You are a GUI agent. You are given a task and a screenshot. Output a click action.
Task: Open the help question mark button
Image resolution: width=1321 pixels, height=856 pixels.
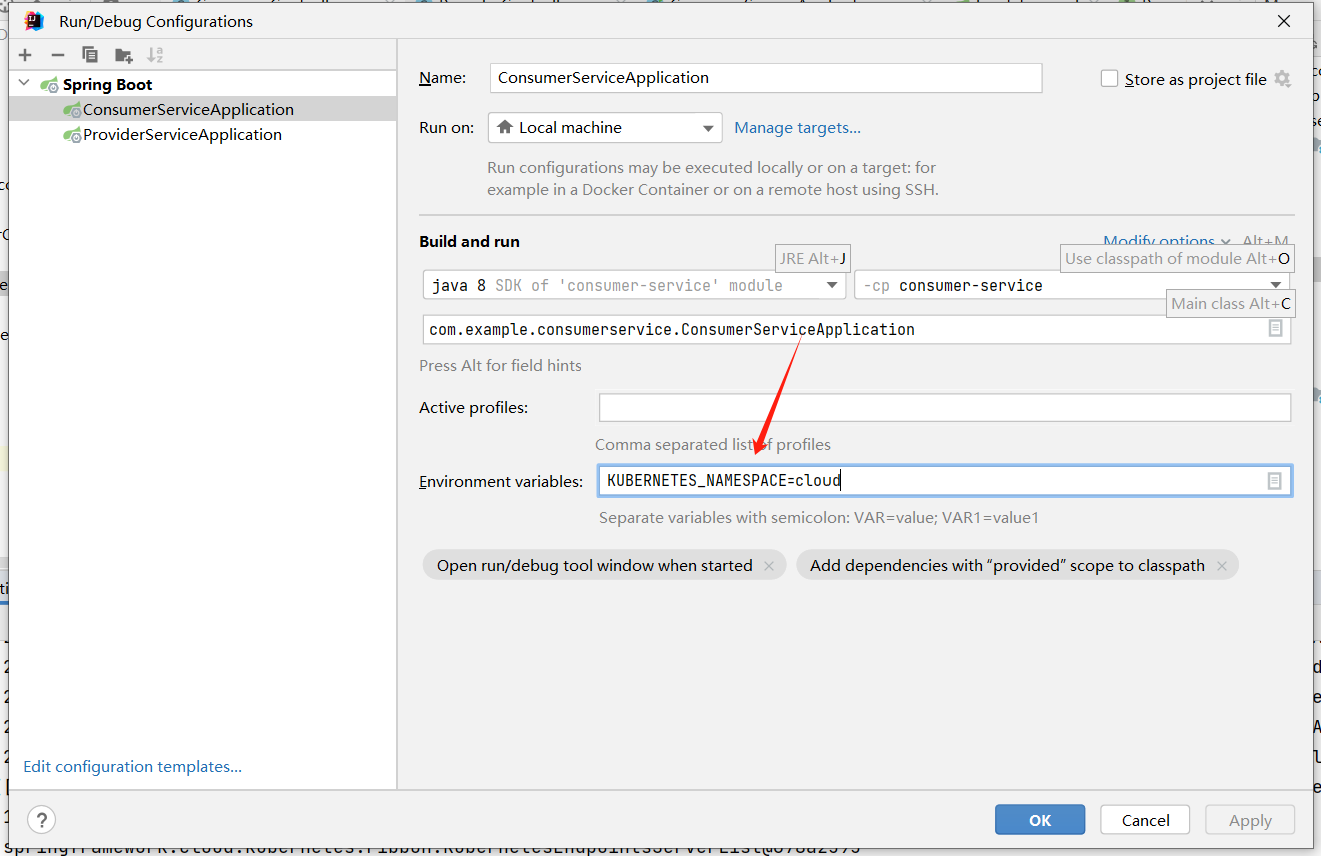[x=41, y=820]
